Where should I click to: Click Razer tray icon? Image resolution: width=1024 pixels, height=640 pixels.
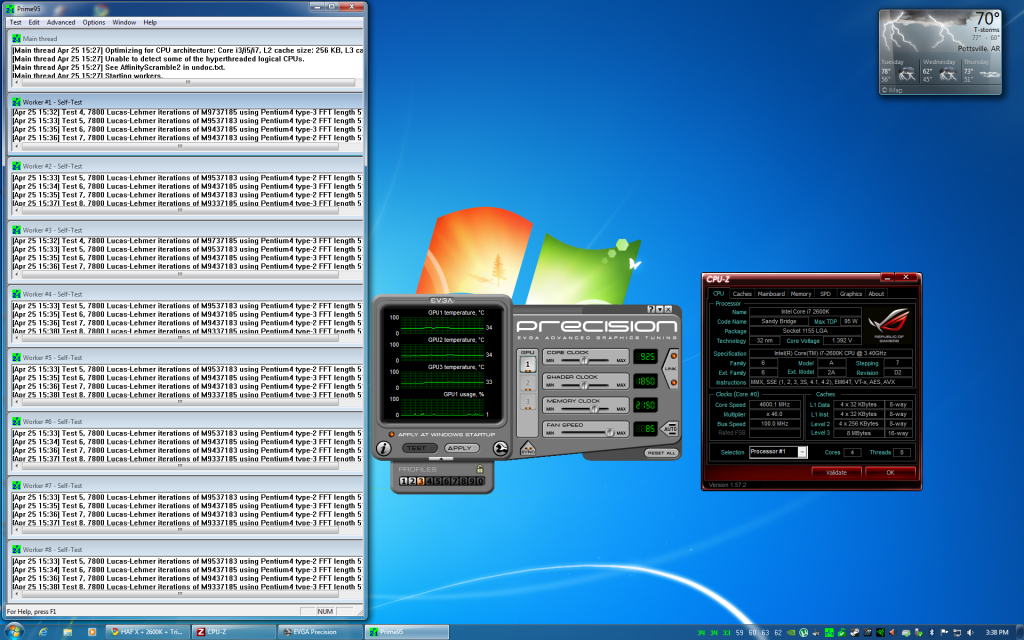(880, 632)
